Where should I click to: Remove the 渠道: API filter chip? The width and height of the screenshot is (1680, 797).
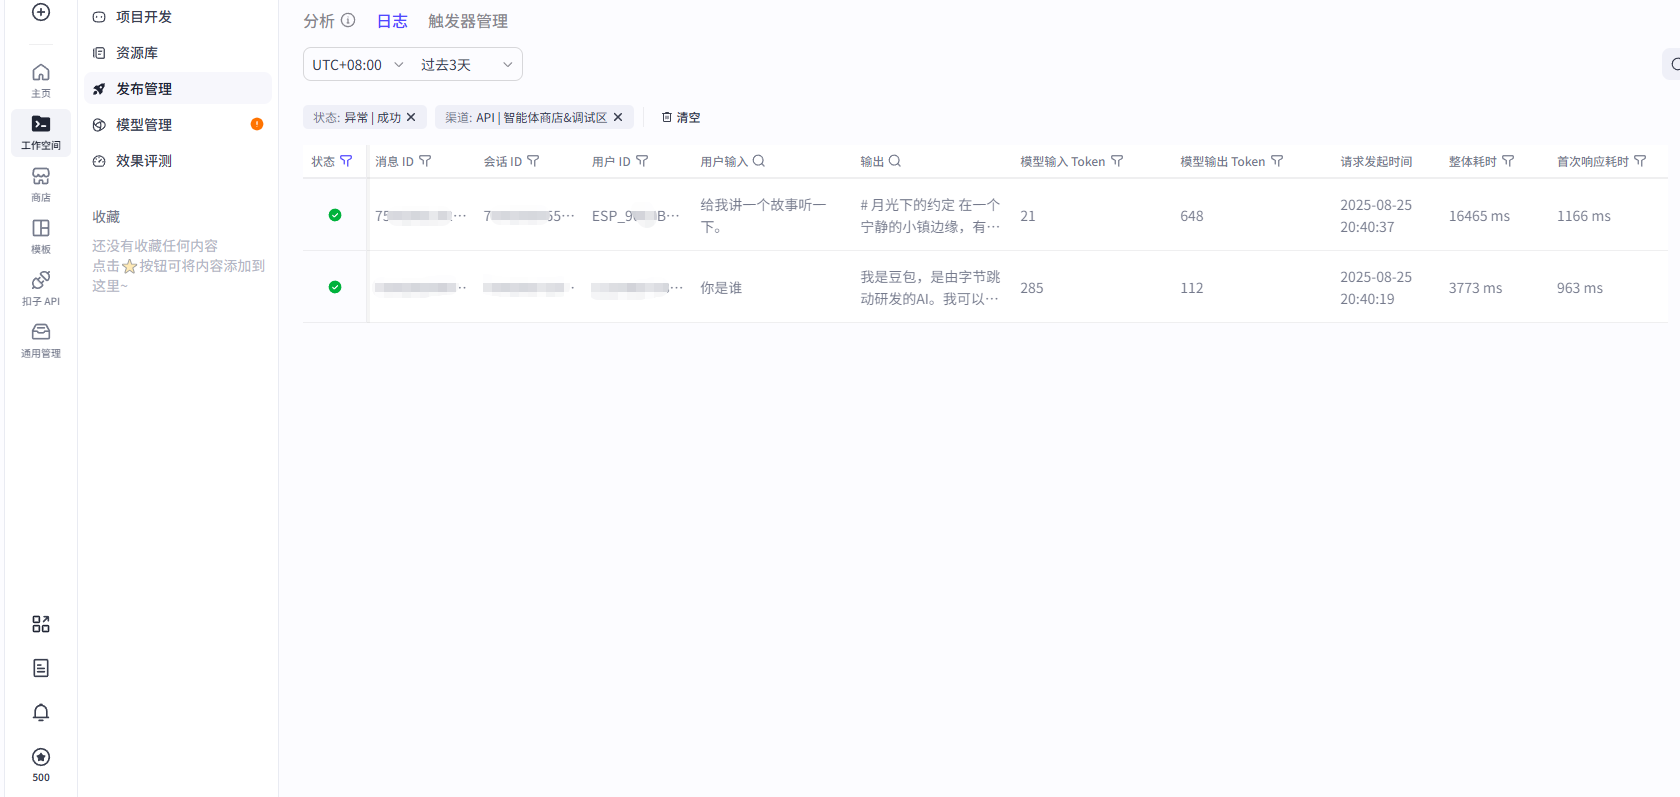click(618, 117)
